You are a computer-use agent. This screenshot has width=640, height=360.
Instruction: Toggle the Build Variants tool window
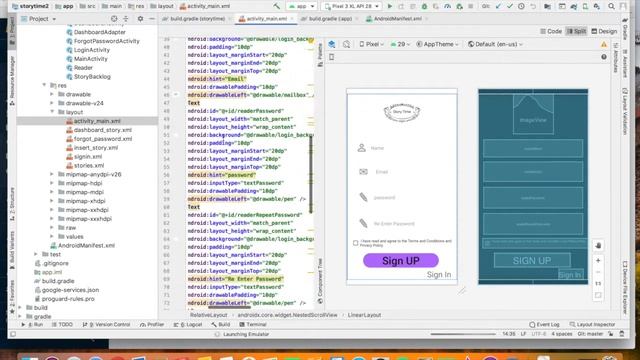pos(12,250)
